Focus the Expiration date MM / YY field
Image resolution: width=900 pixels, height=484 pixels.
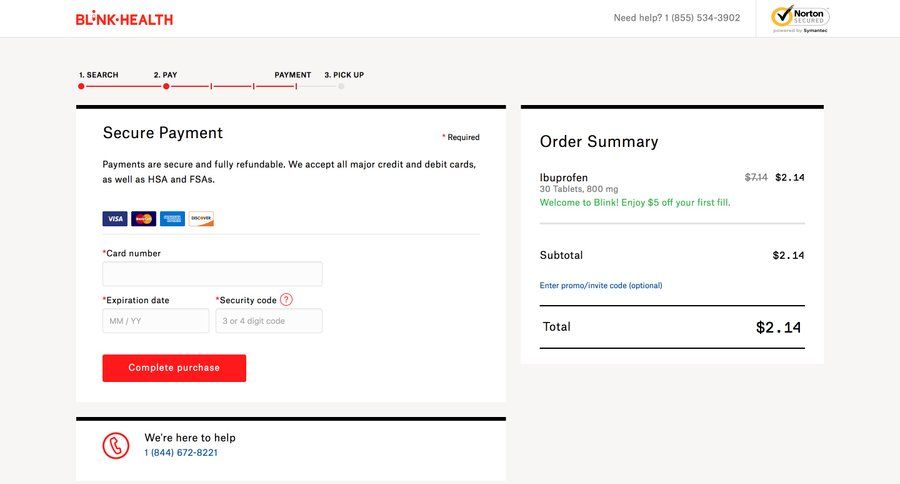(x=155, y=321)
